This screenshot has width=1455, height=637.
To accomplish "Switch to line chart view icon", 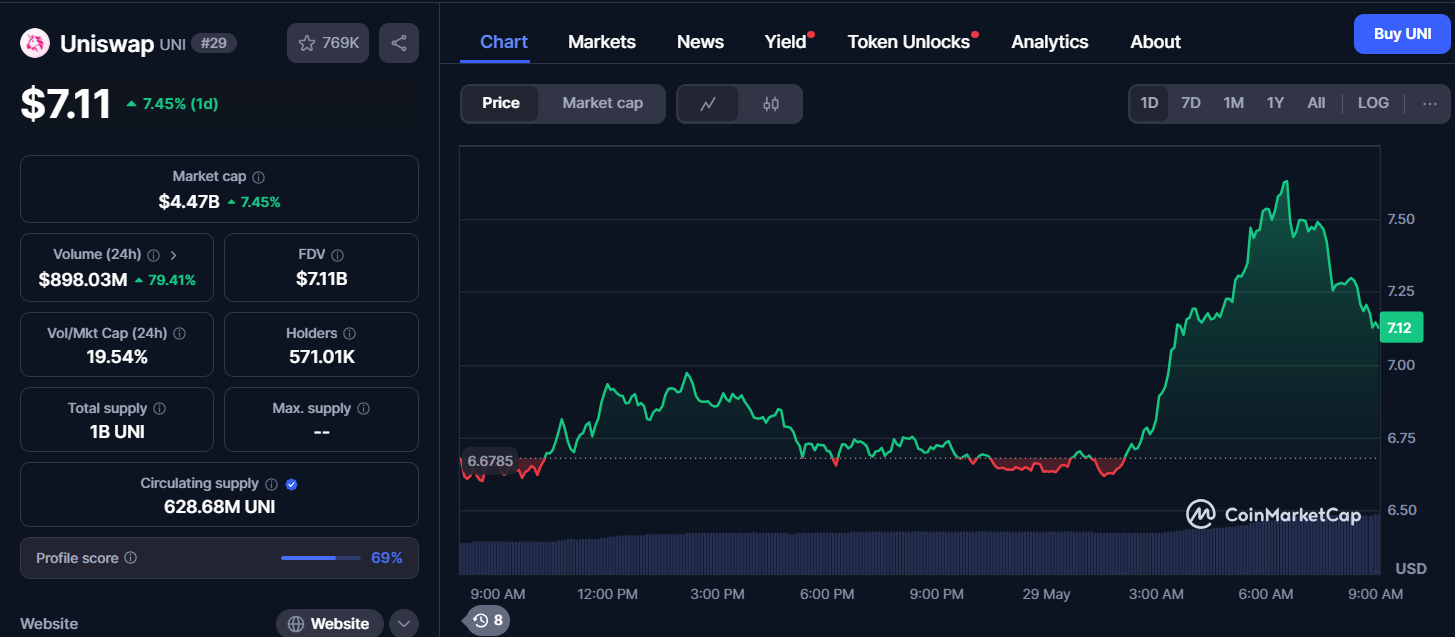I will 708,104.
